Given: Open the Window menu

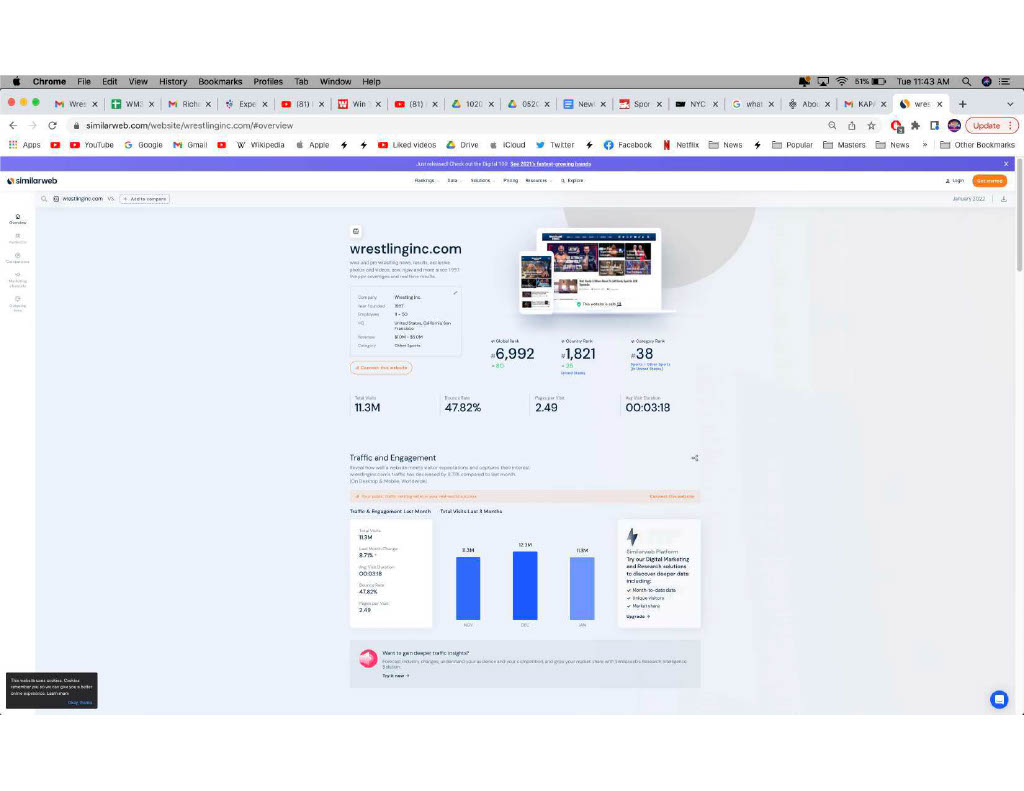Looking at the screenshot, I should pos(335,82).
